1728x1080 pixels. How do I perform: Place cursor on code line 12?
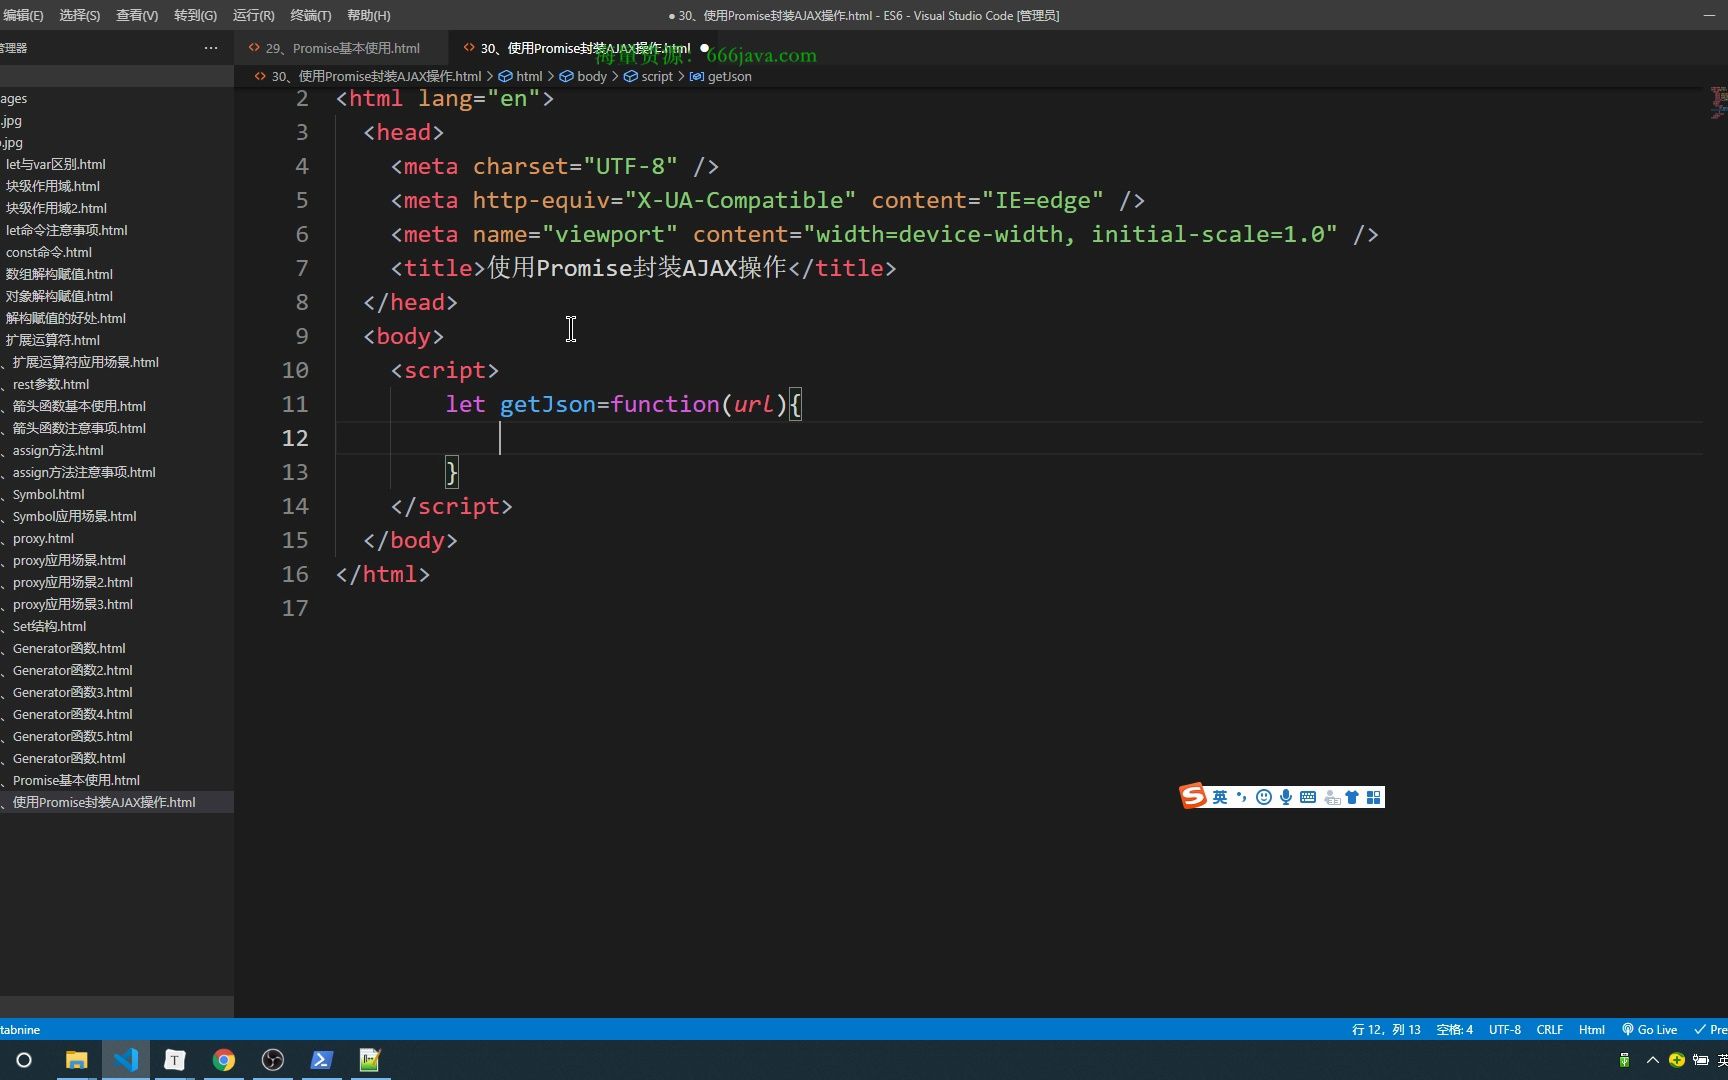(x=1018, y=438)
